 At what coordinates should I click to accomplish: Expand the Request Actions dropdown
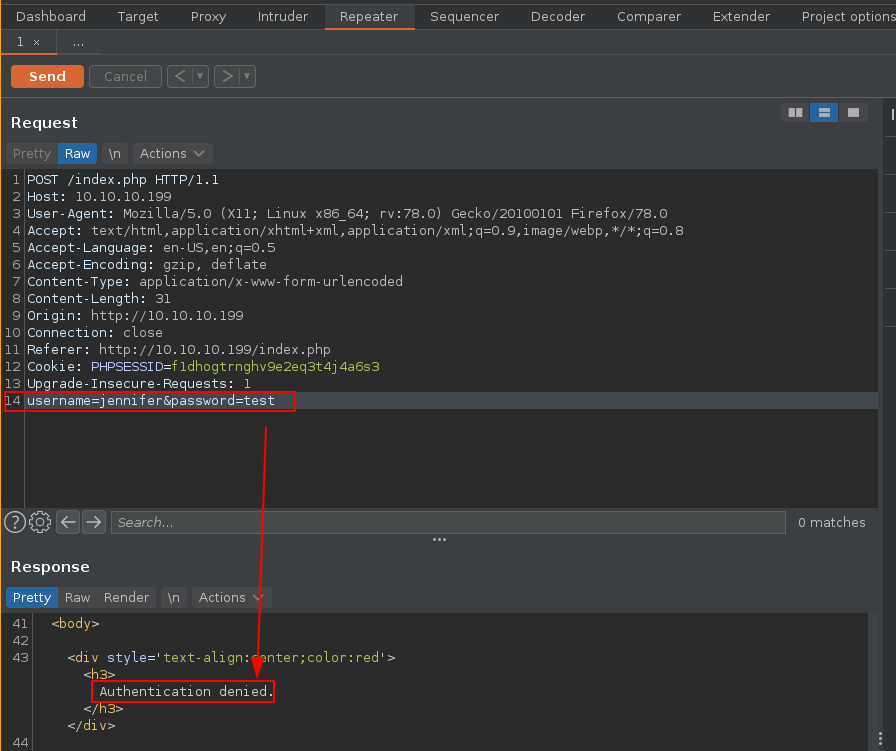172,153
